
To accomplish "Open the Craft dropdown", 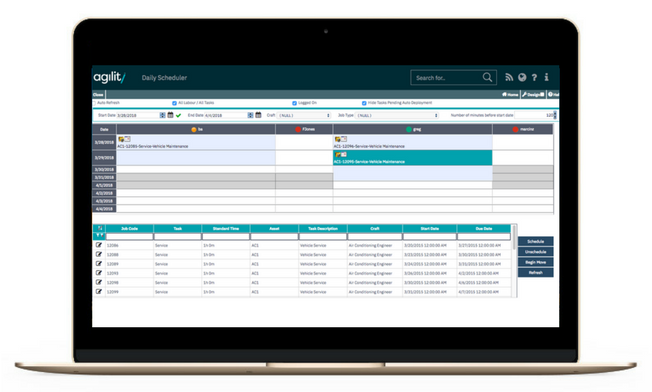I will (304, 116).
